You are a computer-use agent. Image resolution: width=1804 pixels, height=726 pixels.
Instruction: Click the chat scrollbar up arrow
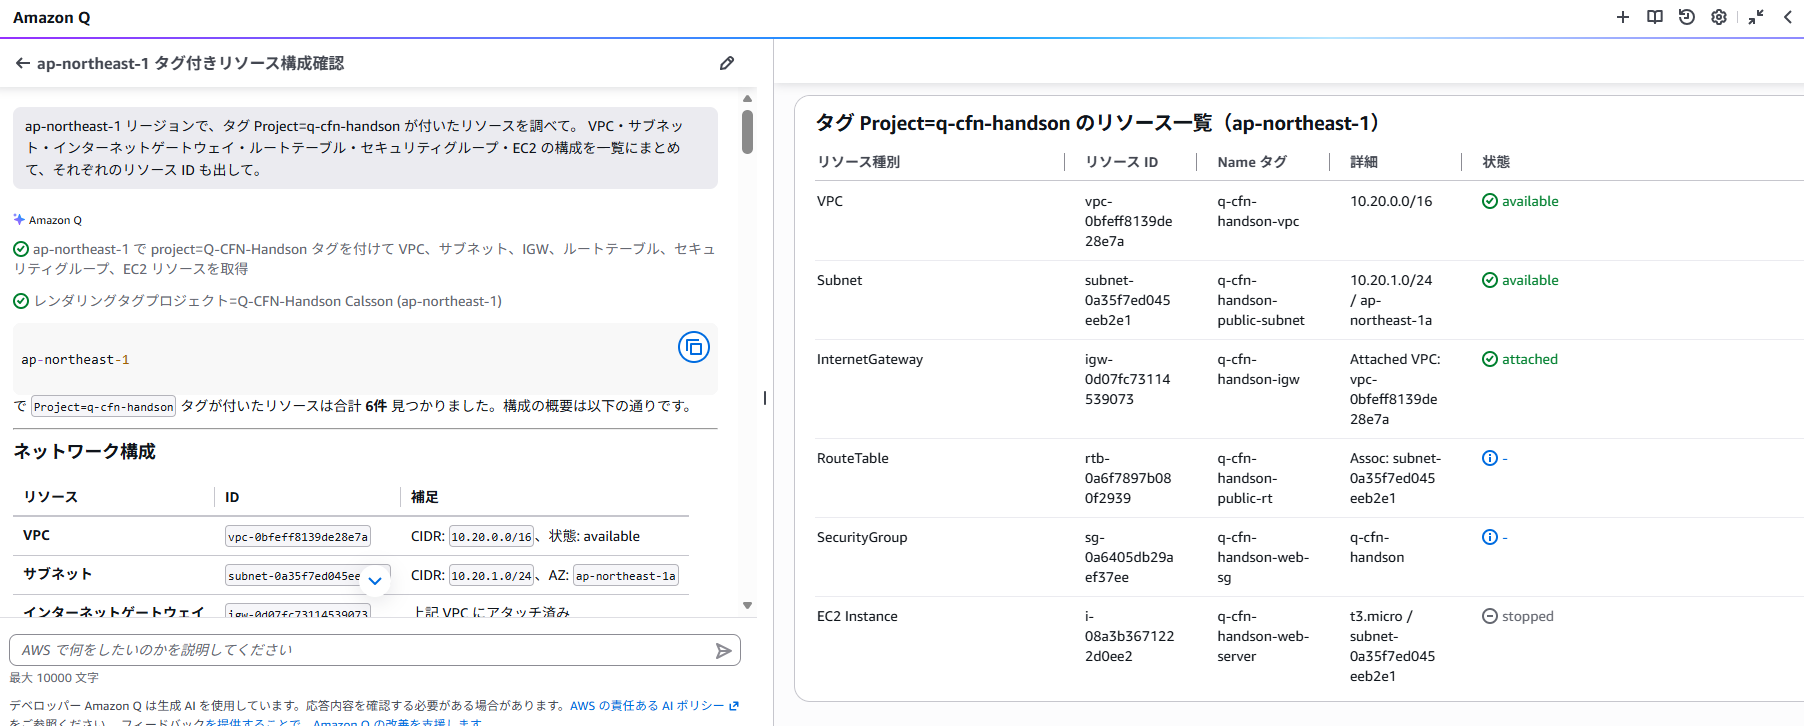point(747,99)
